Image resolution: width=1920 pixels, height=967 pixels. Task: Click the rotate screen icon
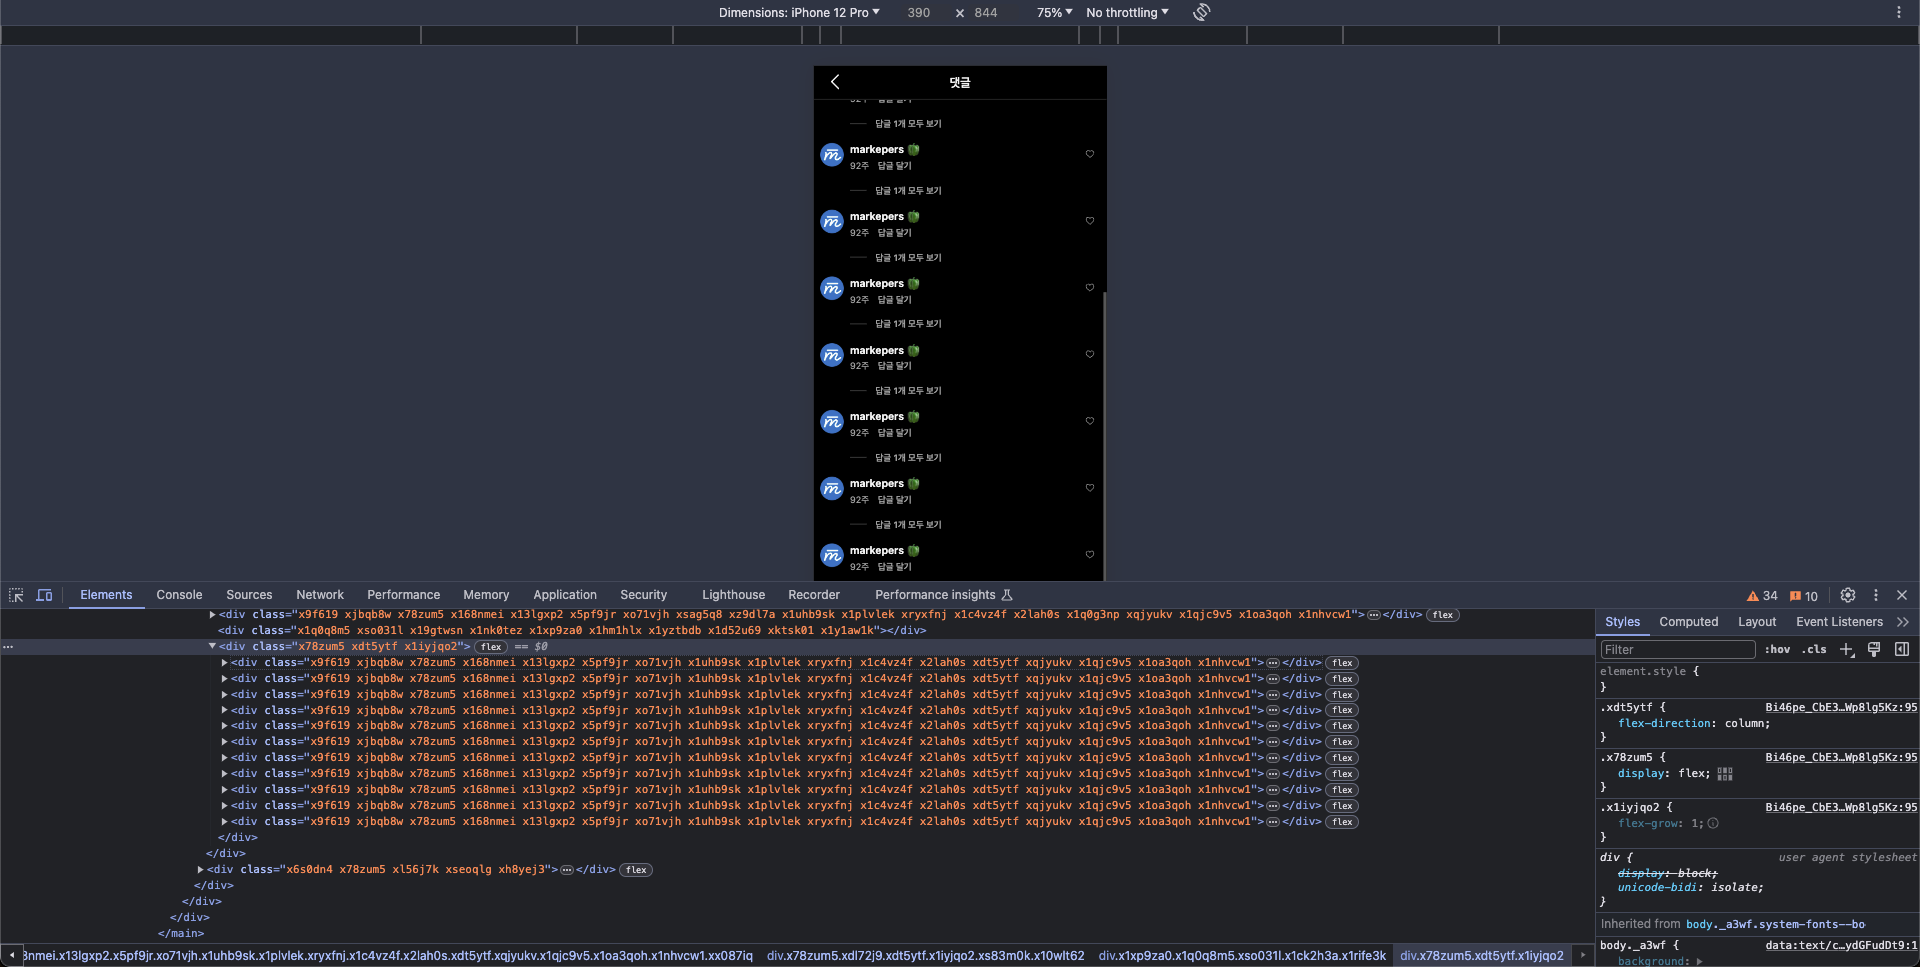[x=1202, y=12]
